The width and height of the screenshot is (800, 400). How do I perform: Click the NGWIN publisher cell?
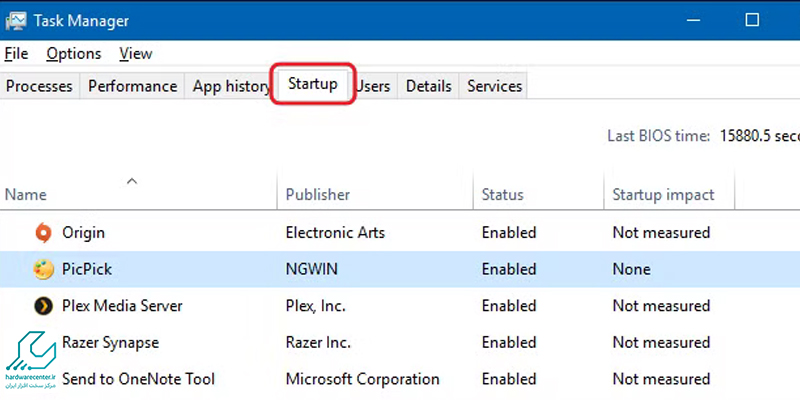pos(312,269)
